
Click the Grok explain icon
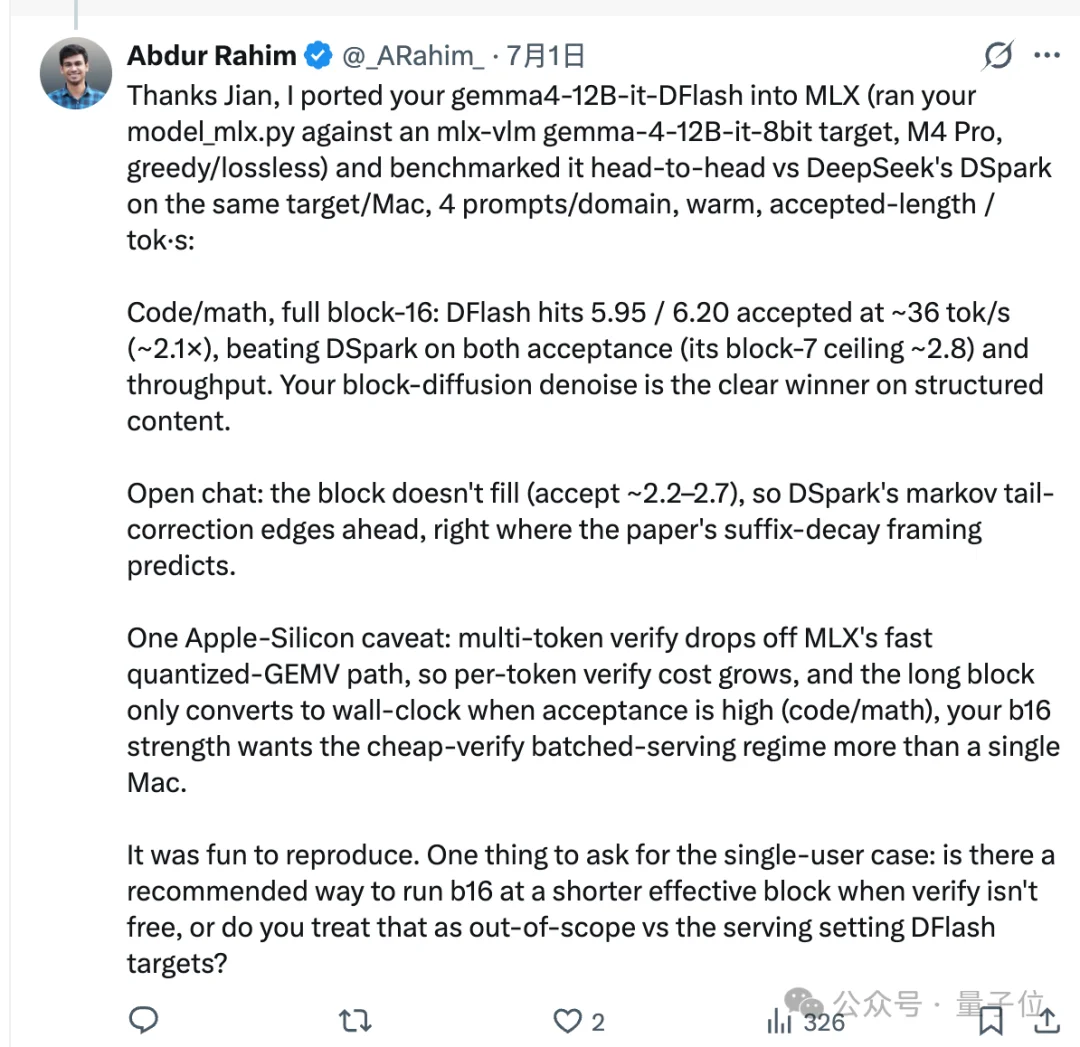pos(997,56)
